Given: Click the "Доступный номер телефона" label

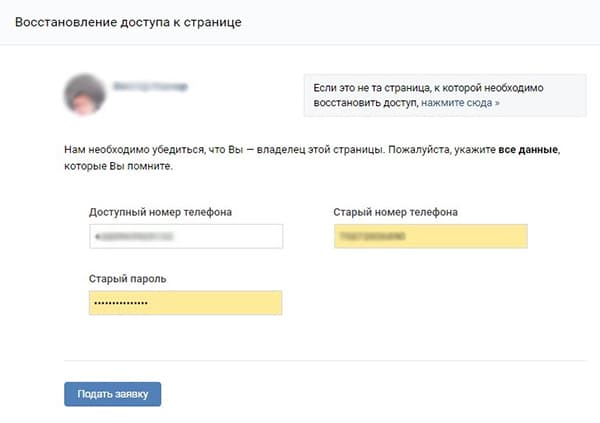Looking at the screenshot, I should [x=160, y=212].
